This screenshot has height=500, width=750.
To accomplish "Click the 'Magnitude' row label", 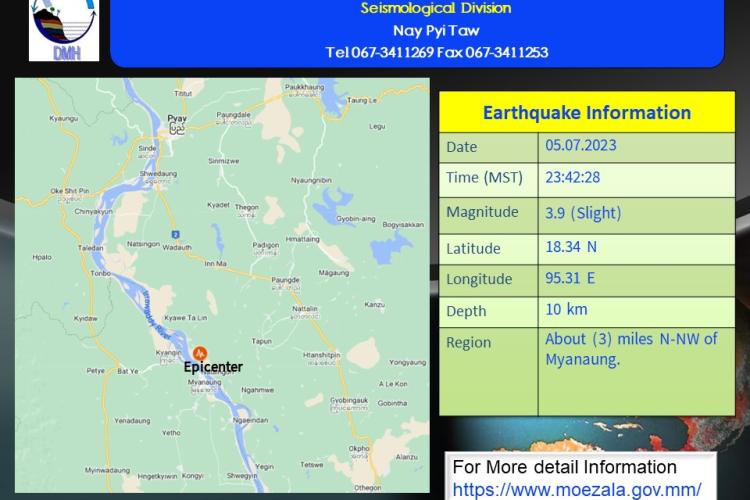I will (482, 212).
